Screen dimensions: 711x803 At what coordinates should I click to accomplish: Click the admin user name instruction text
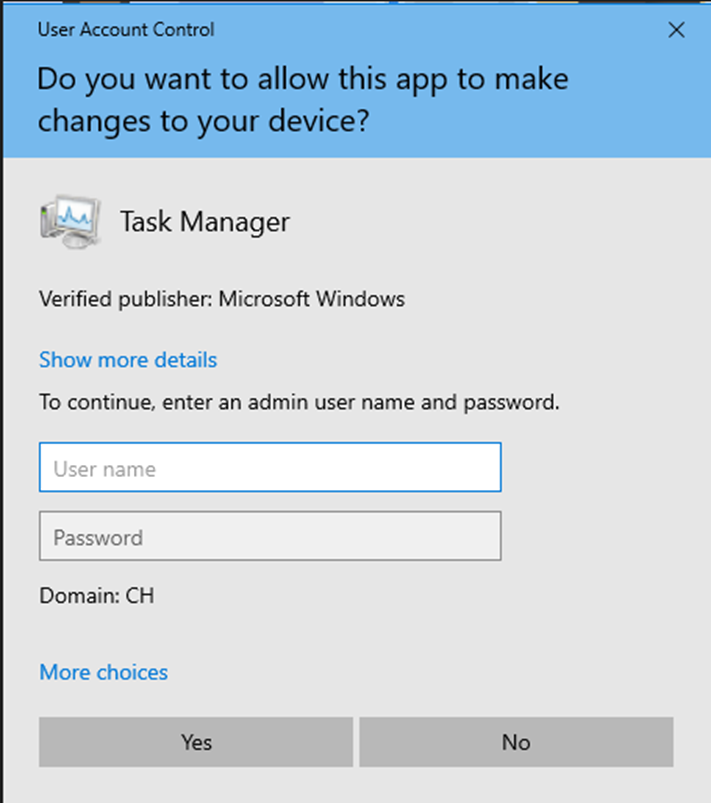pos(299,403)
